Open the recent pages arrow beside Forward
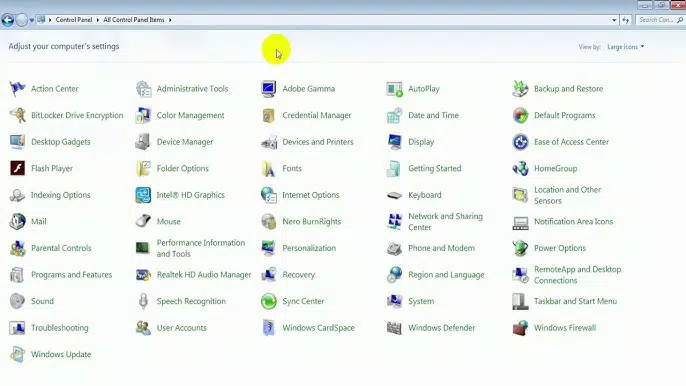Viewport: 686px width, 386px height. [32, 20]
